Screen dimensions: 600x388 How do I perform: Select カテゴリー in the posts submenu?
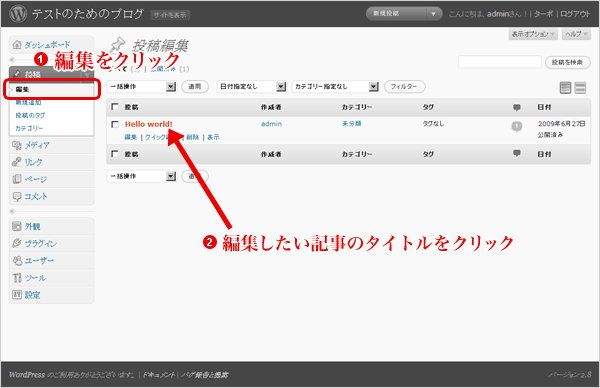(x=29, y=128)
